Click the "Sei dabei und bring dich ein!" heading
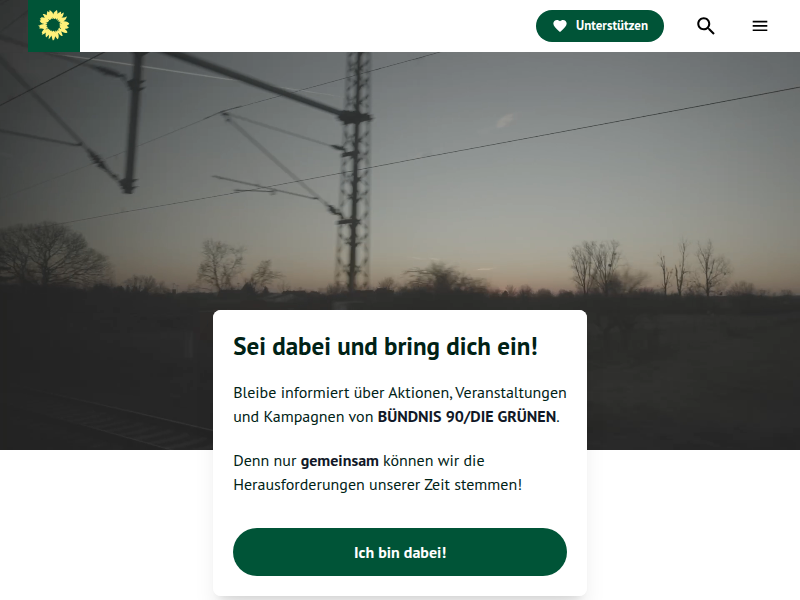The image size is (800, 600). coord(386,346)
